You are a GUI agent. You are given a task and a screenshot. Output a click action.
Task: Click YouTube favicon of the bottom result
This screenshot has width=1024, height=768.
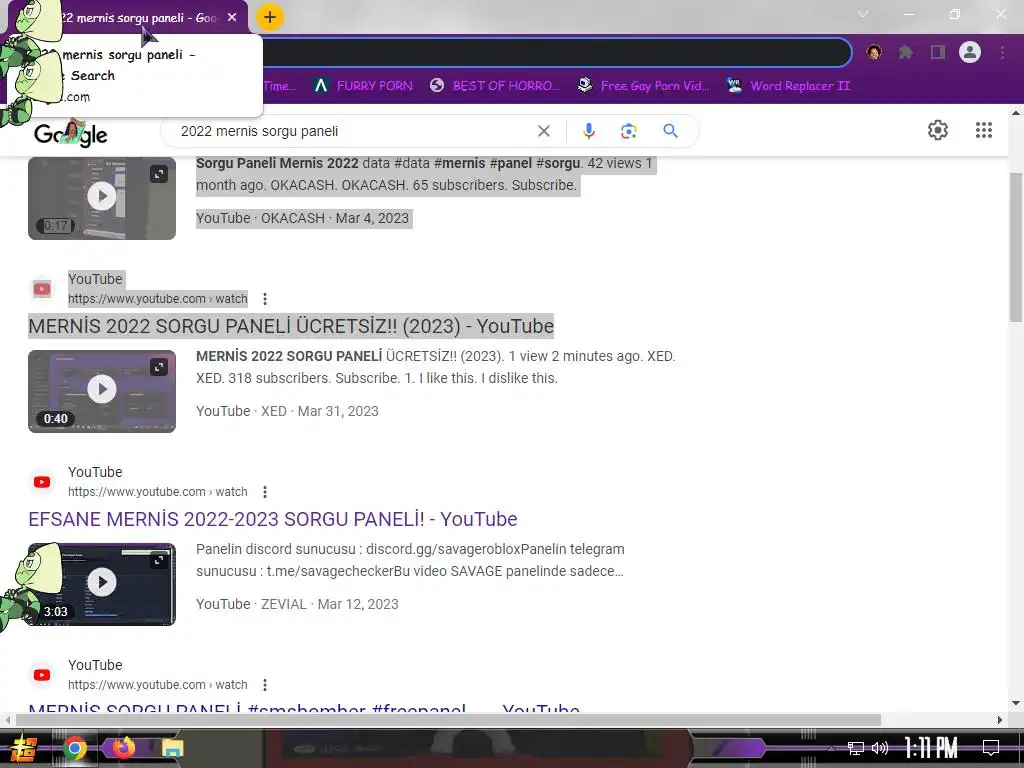tap(42, 675)
